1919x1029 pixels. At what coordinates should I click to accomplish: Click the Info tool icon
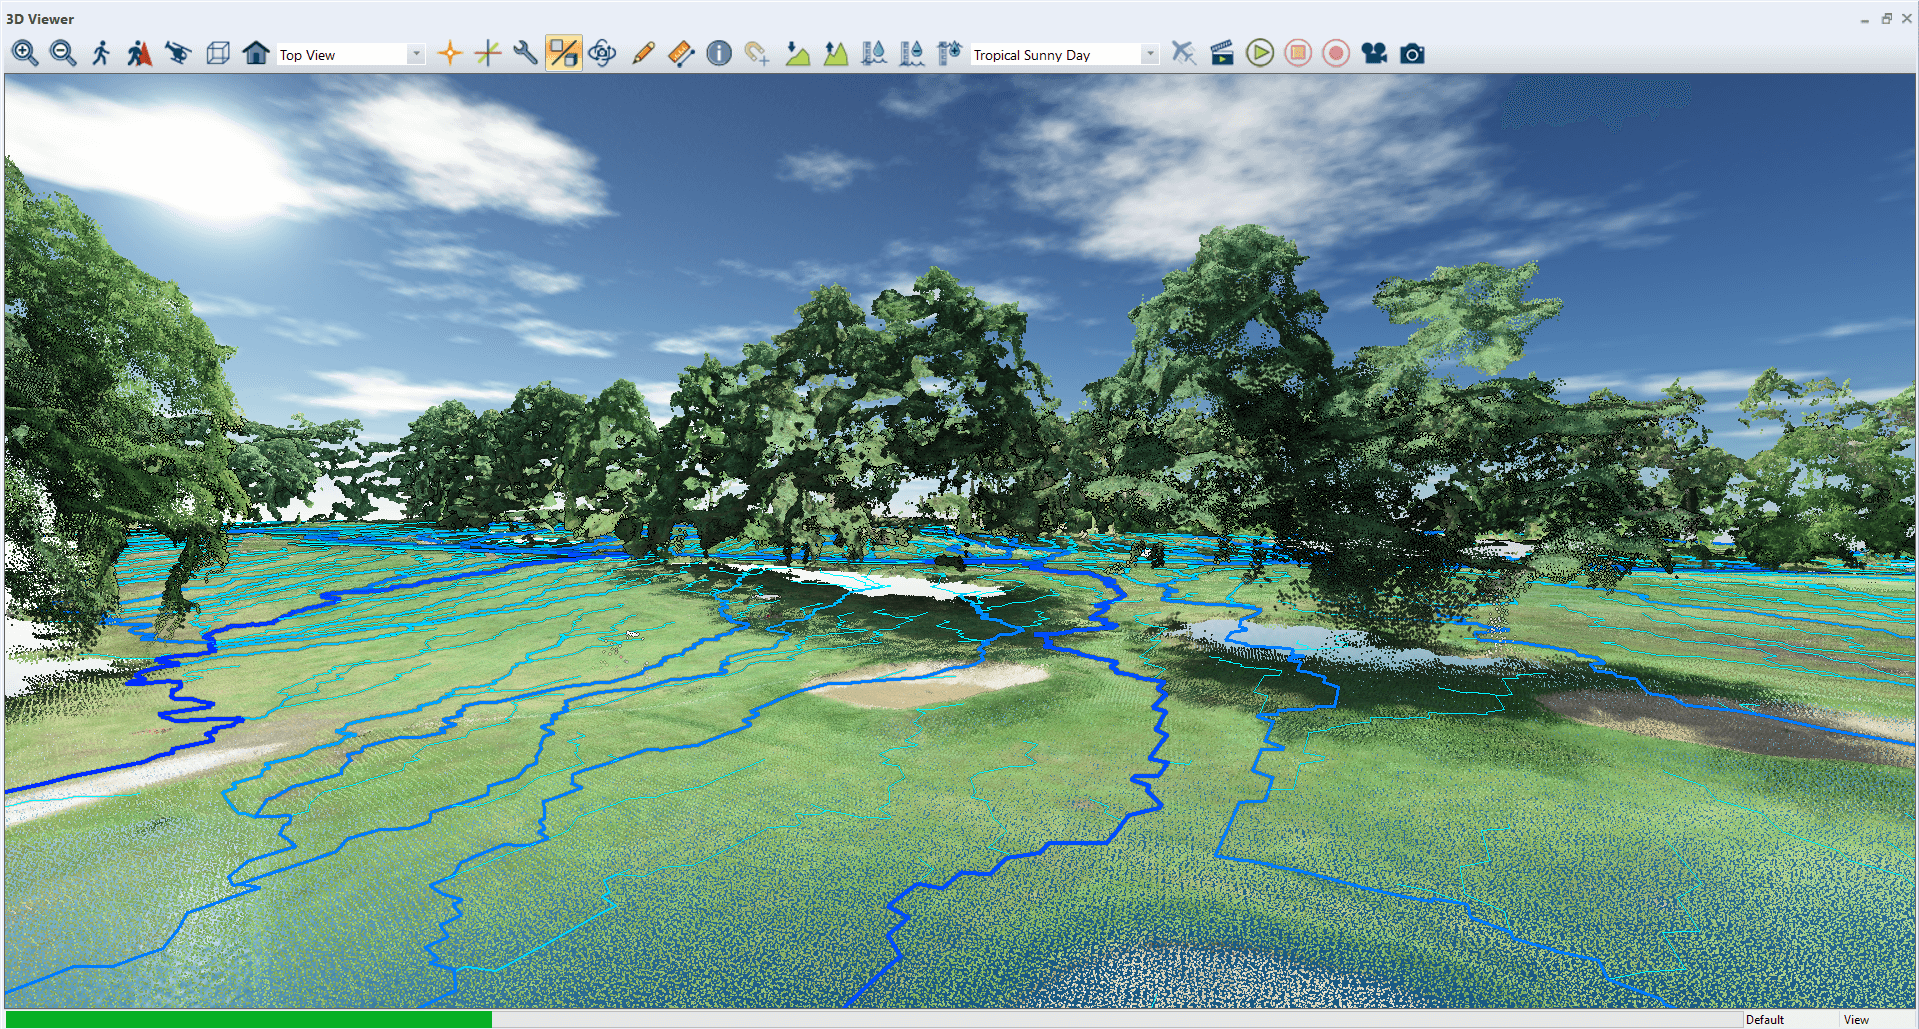pyautogui.click(x=718, y=53)
